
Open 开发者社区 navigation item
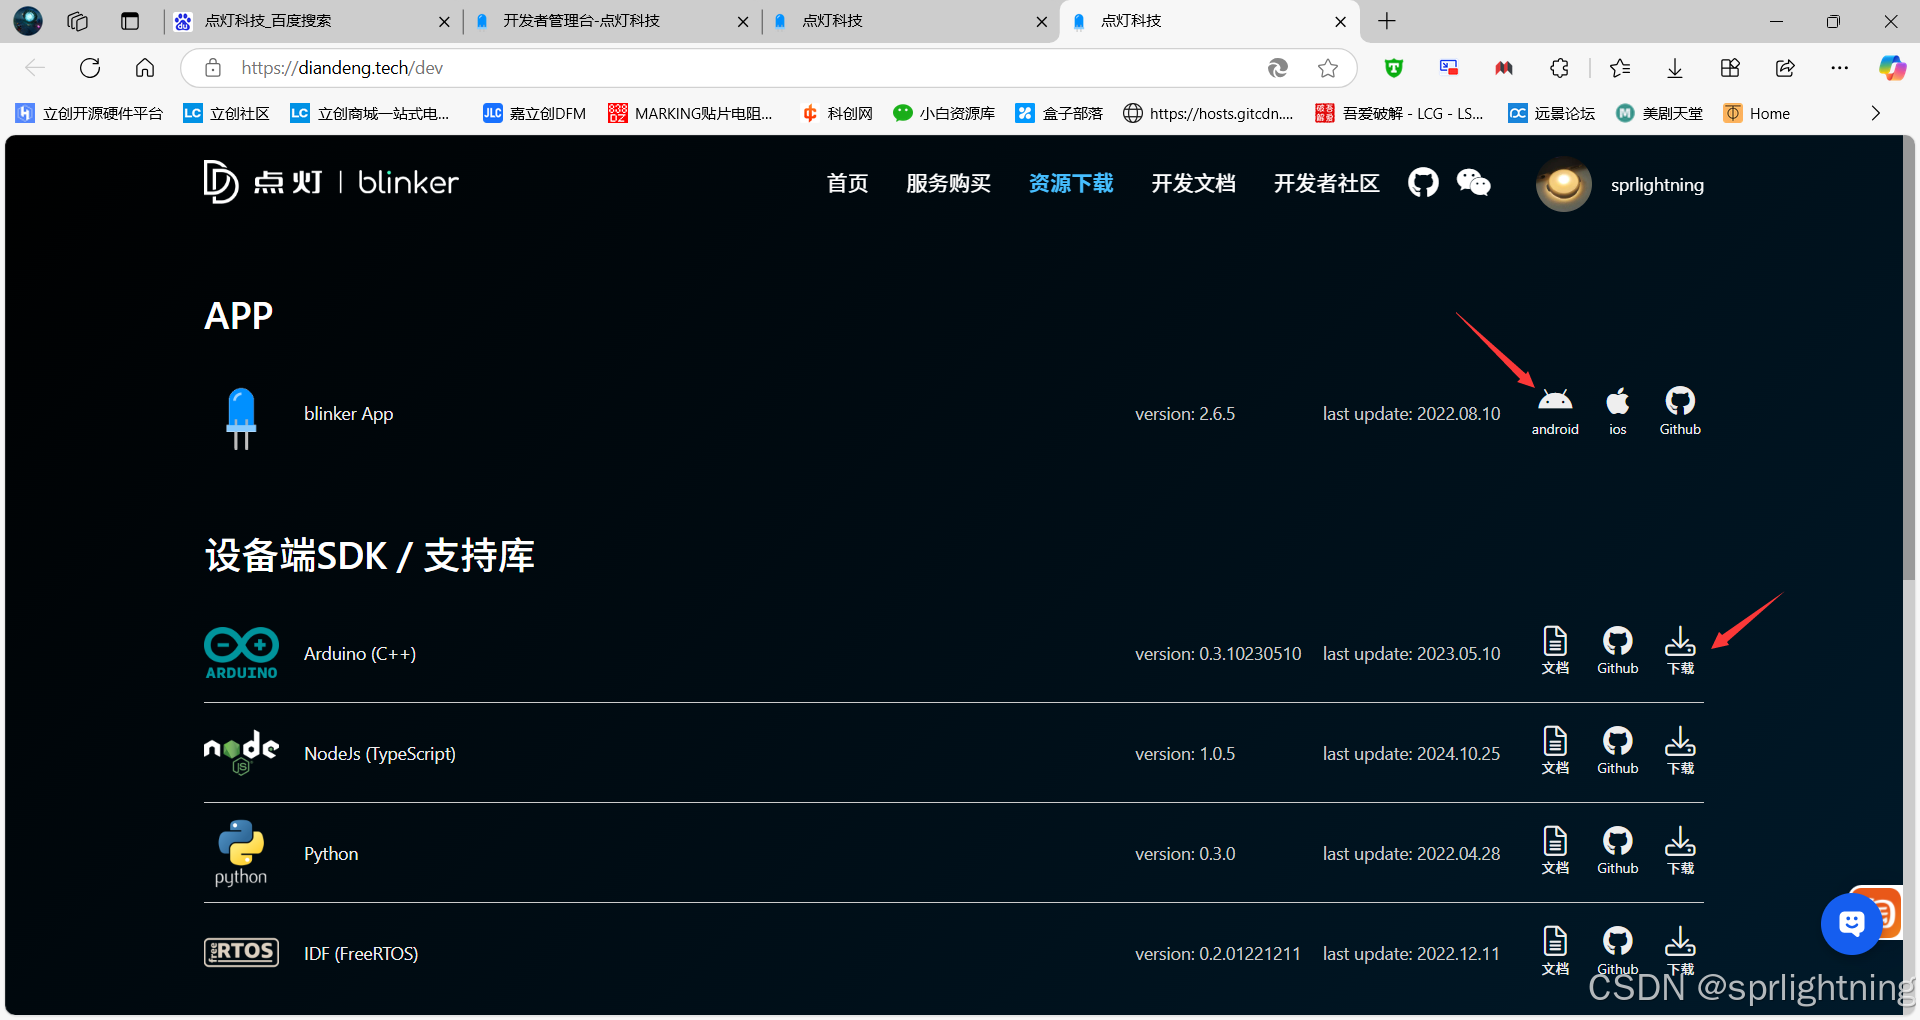tap(1326, 183)
